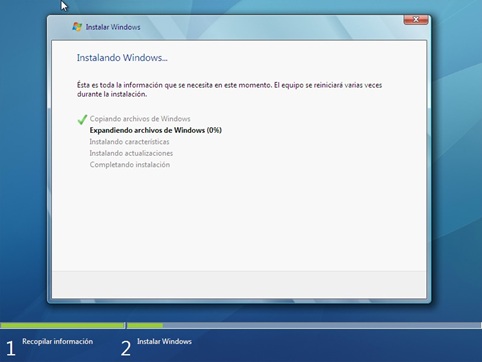Click 'Completando instalación' step
This screenshot has height=362, width=482.
tap(130, 164)
